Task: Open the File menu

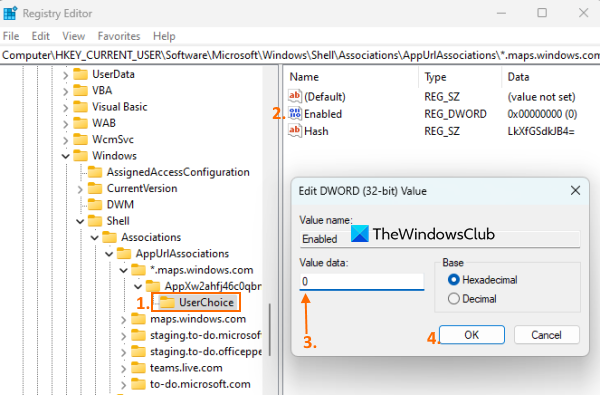Action: click(x=11, y=36)
